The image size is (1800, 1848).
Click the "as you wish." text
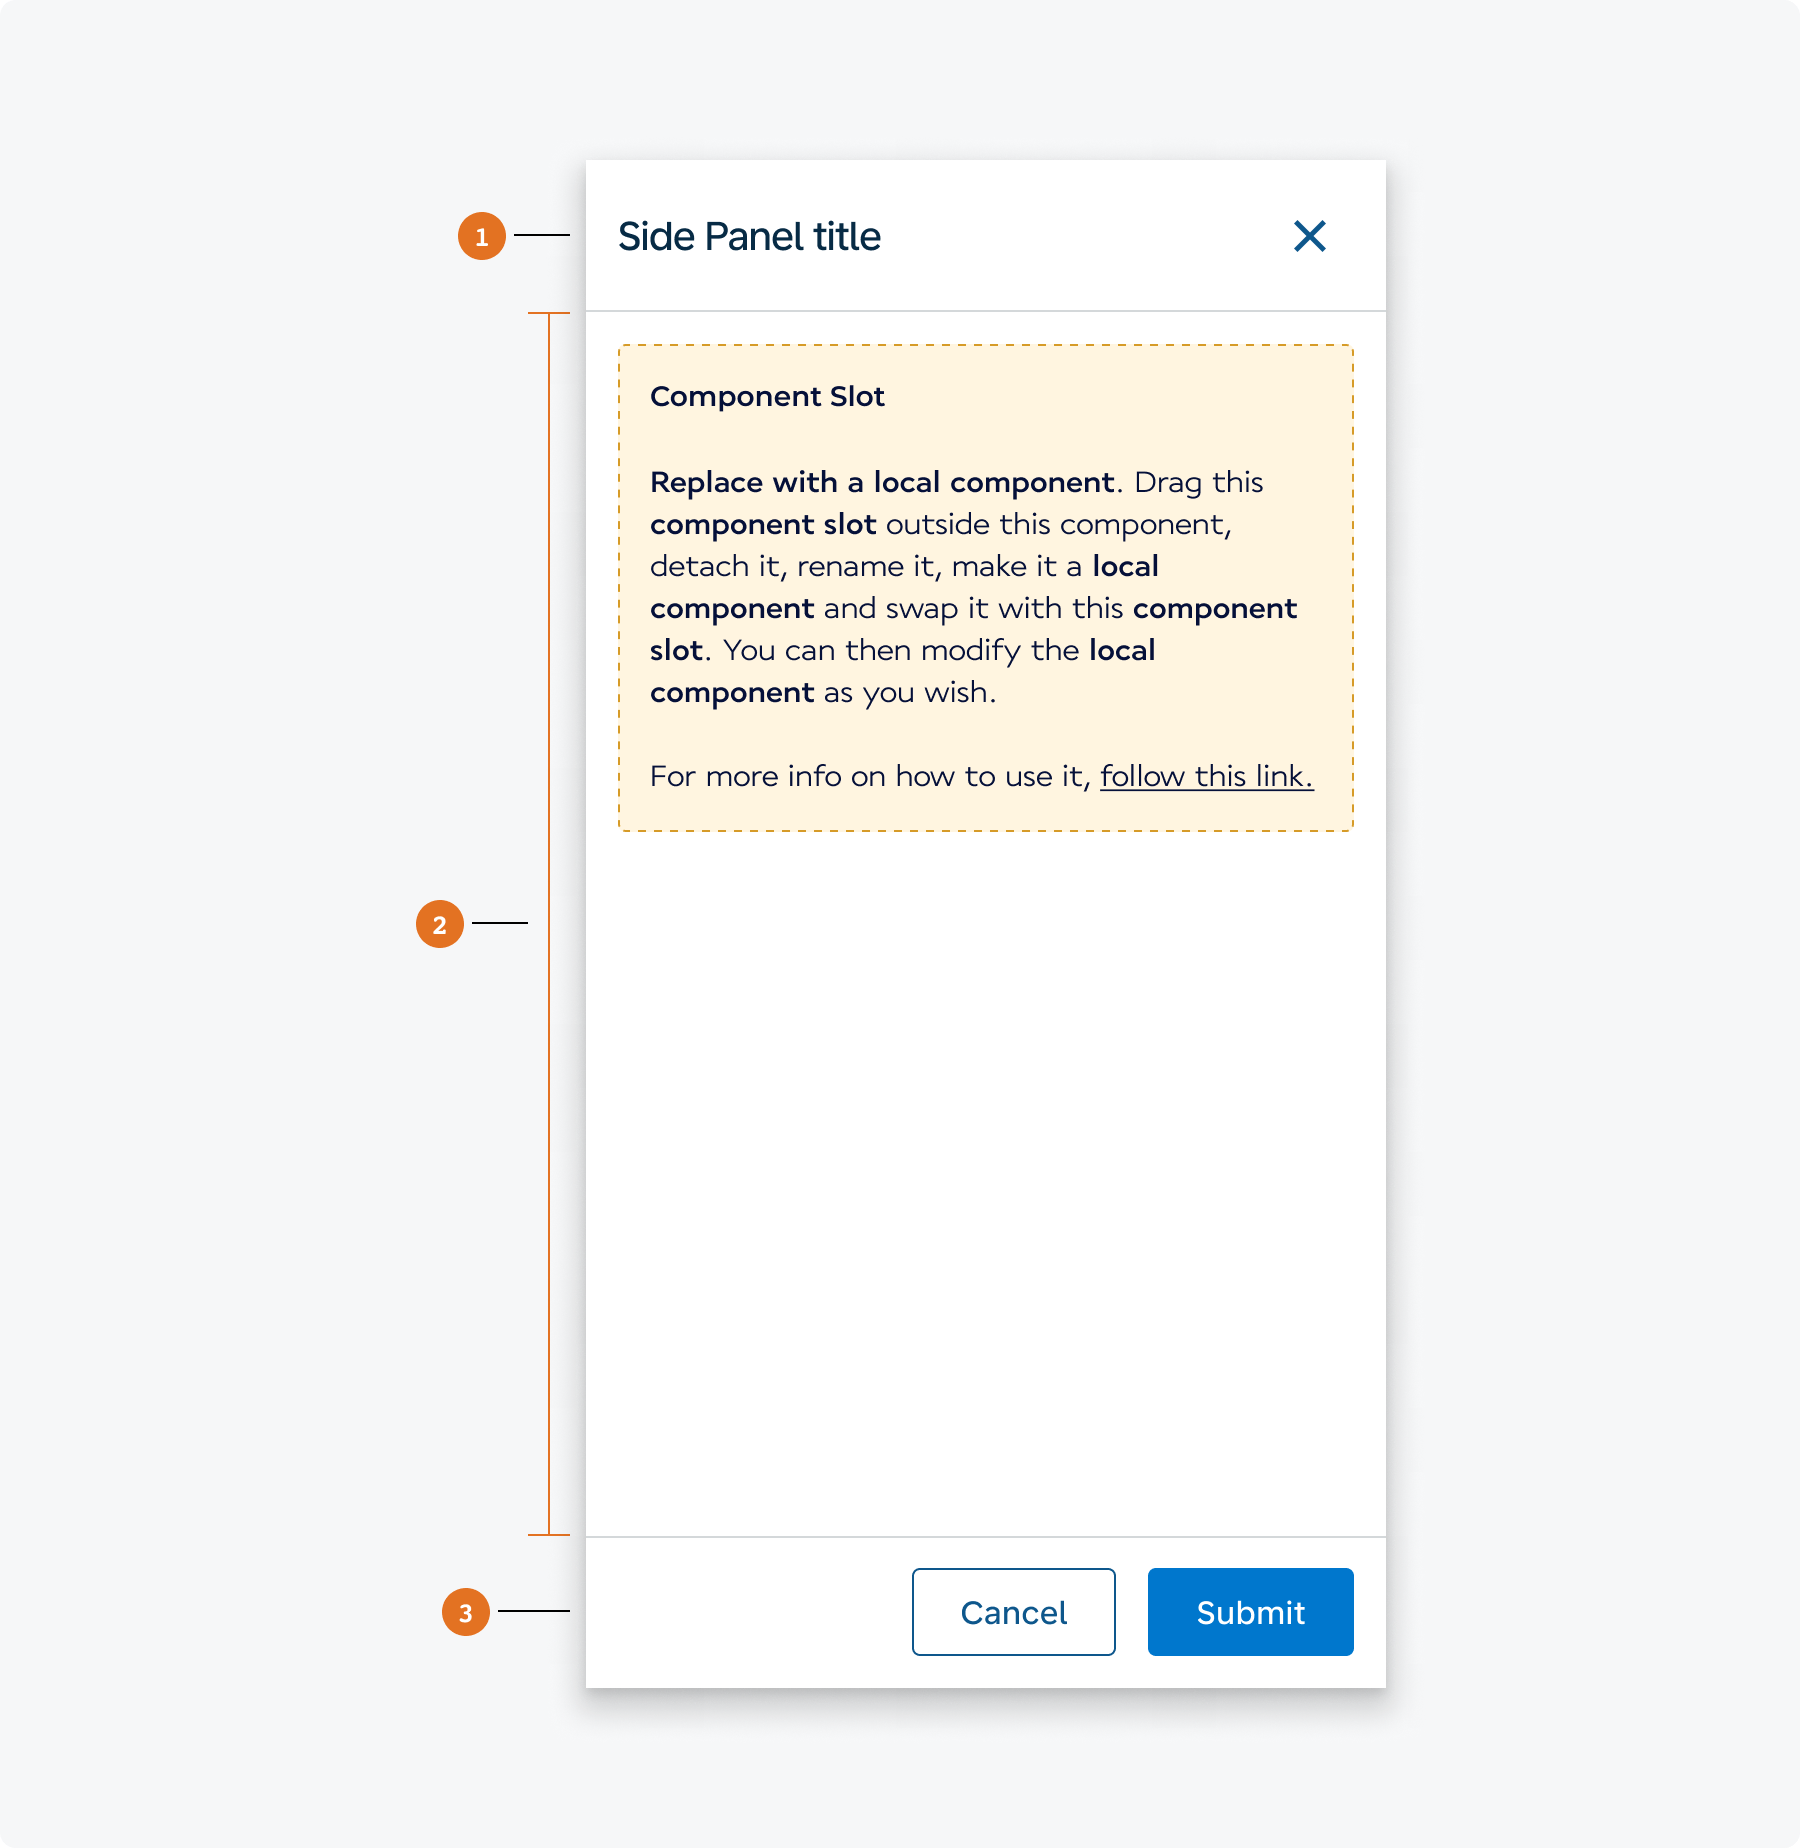tap(909, 692)
